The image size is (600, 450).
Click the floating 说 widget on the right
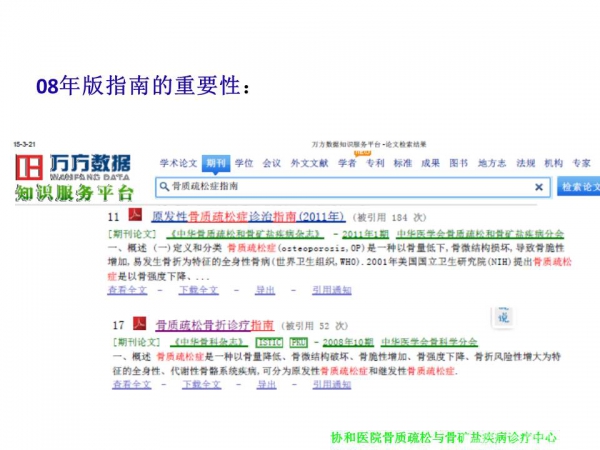click(503, 316)
